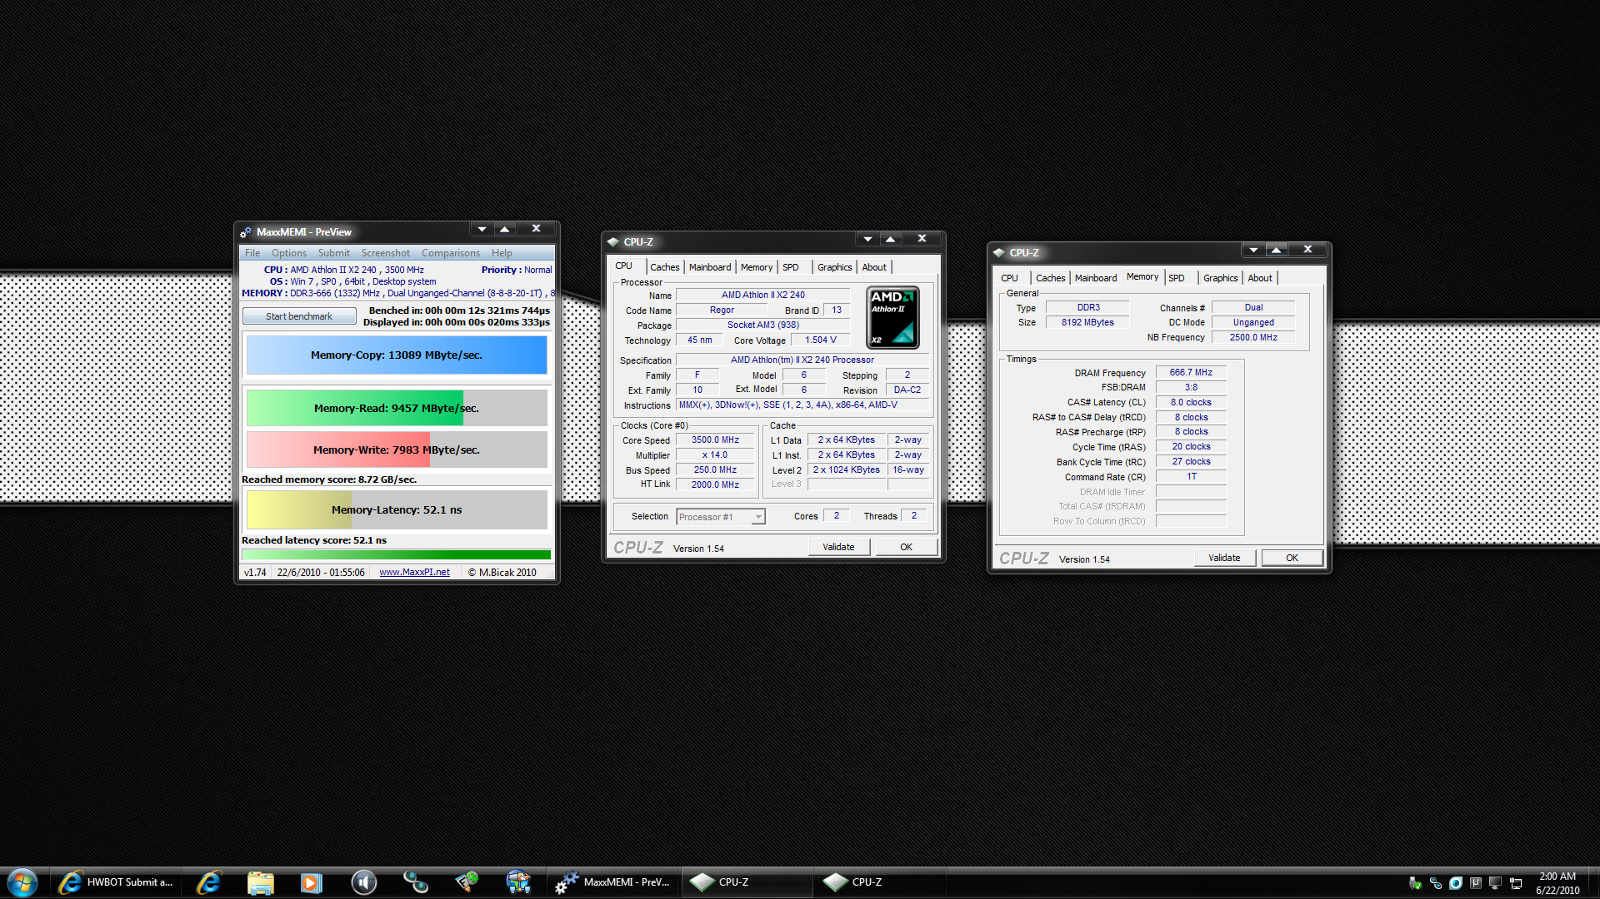Image resolution: width=1600 pixels, height=899 pixels.
Task: Open the µTorrent tray icon
Action: (1475, 883)
